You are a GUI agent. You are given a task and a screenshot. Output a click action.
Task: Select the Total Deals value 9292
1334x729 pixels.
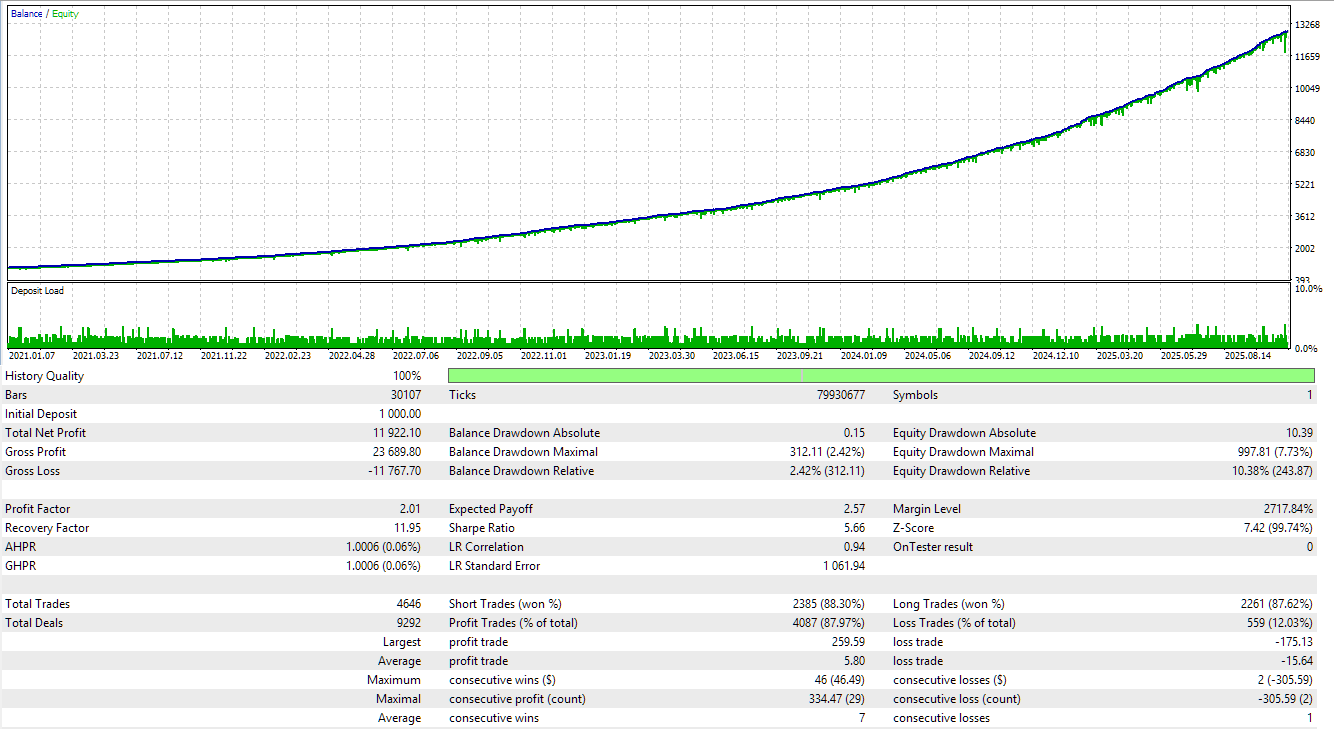click(409, 623)
